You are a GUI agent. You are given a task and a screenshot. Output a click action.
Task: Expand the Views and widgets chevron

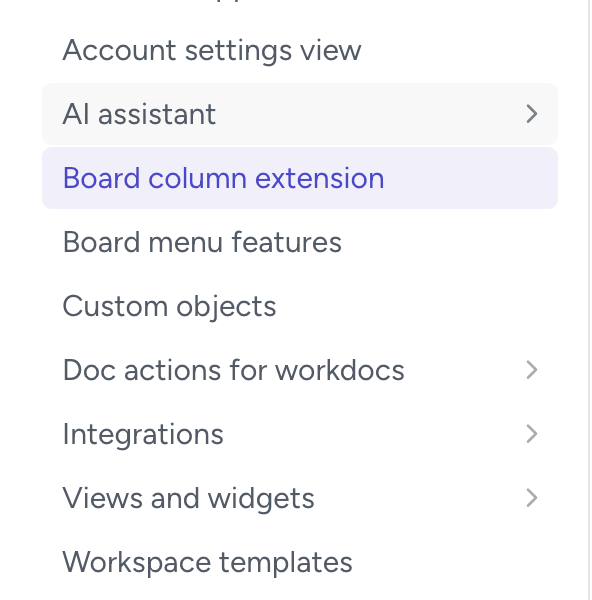click(532, 498)
